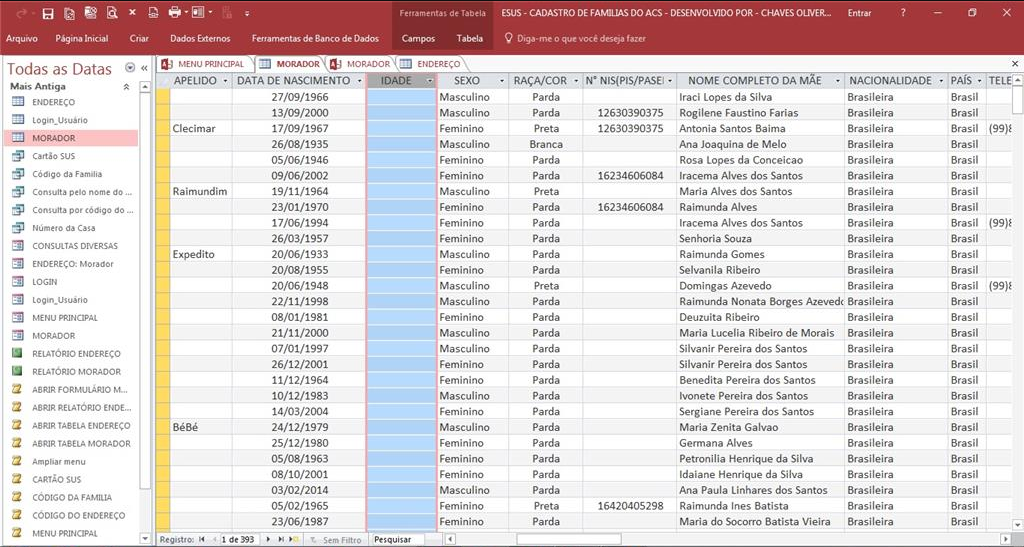1024x547 pixels.
Task: Open the Dados Externos ribbon tab
Action: point(200,38)
